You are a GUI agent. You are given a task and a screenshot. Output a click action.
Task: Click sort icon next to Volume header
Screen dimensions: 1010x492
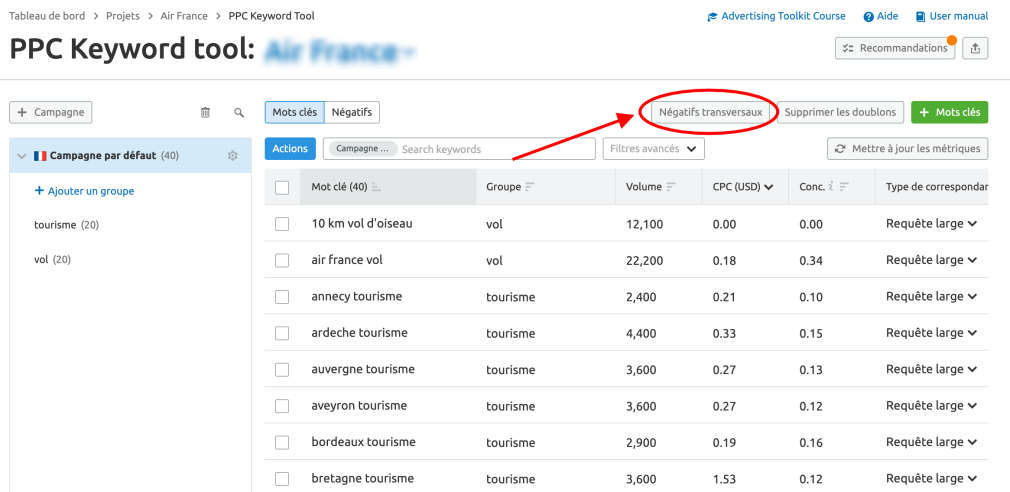click(x=671, y=187)
